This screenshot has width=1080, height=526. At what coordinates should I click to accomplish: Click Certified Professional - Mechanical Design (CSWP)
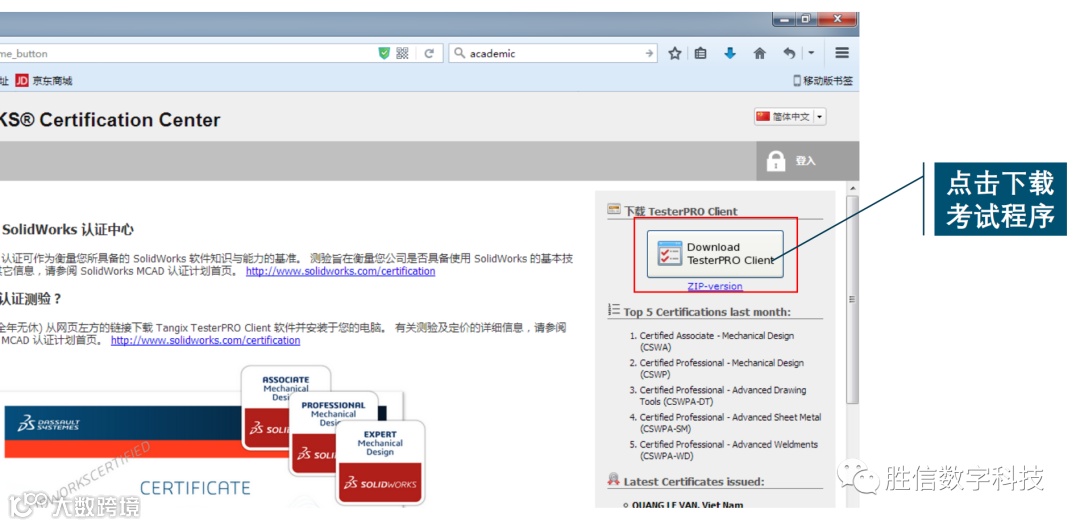tap(721, 368)
